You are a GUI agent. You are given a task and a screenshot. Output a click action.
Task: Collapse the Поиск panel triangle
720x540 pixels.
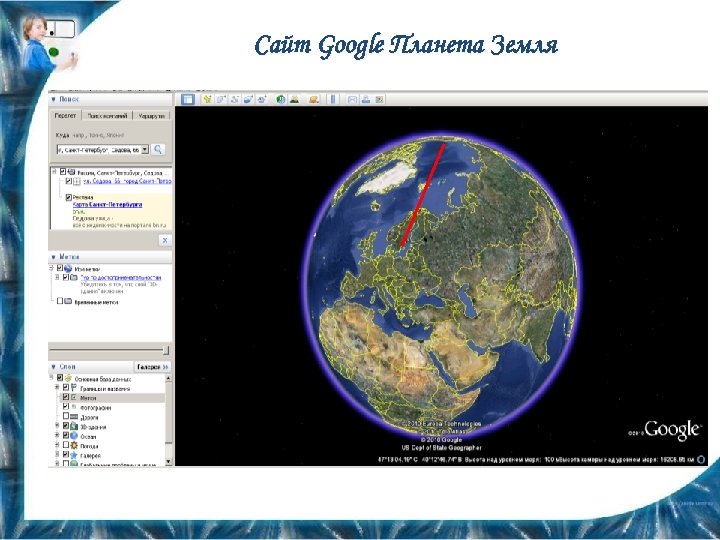pyautogui.click(x=53, y=99)
